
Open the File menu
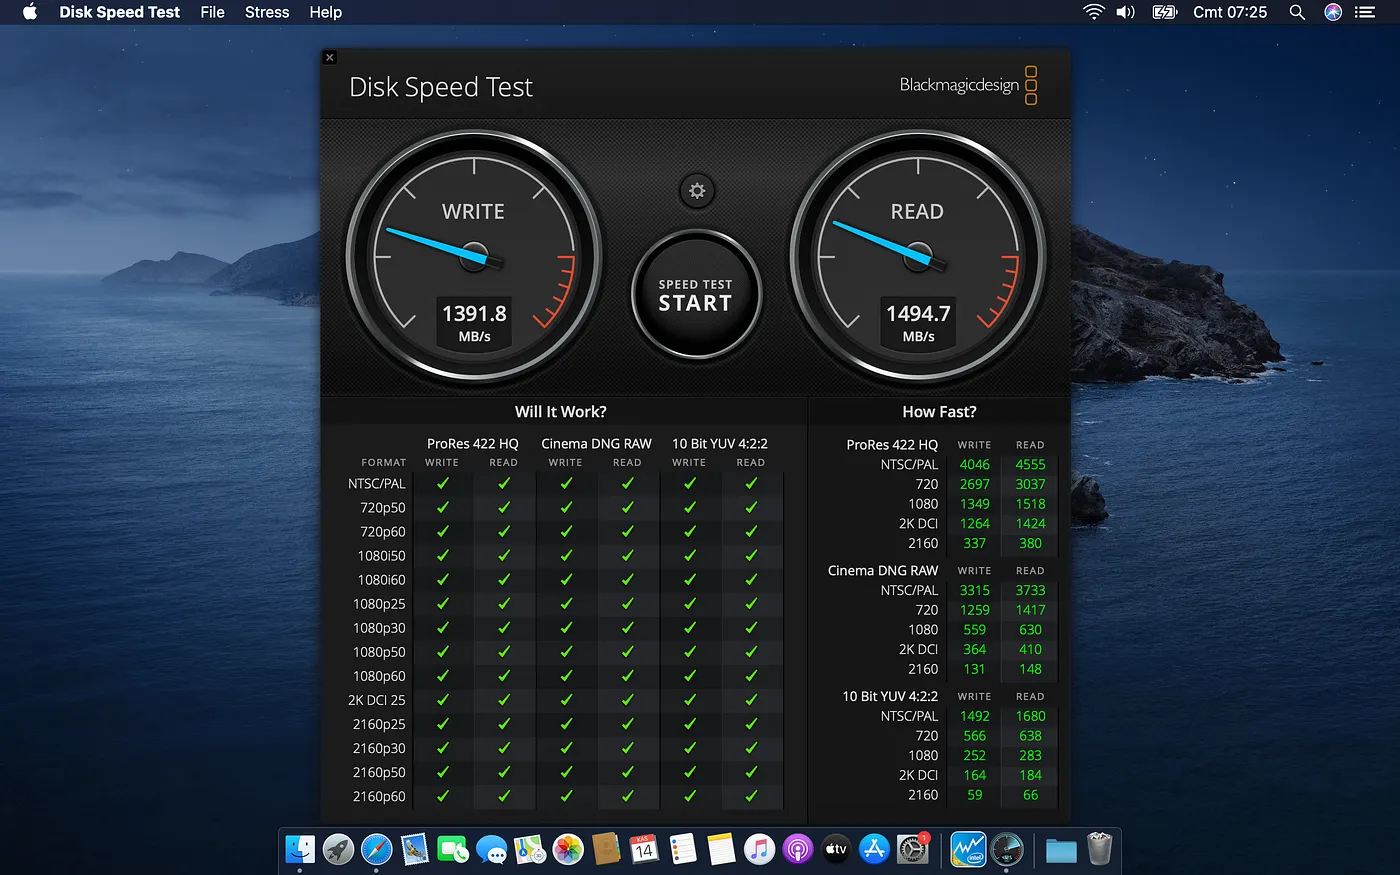(x=212, y=12)
